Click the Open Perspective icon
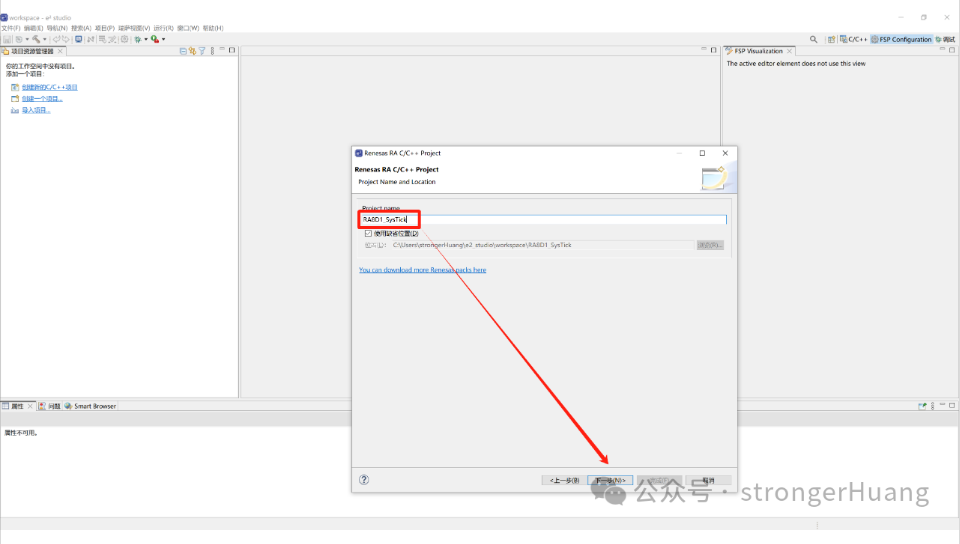The width and height of the screenshot is (960, 544). click(831, 39)
